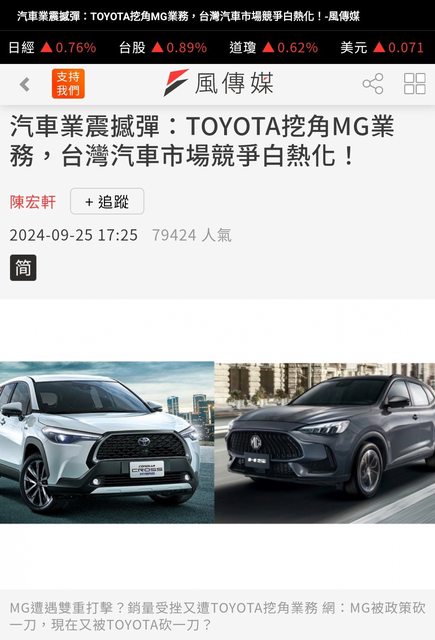
Task: Select the 日經 ticker item
Action: 52,47
